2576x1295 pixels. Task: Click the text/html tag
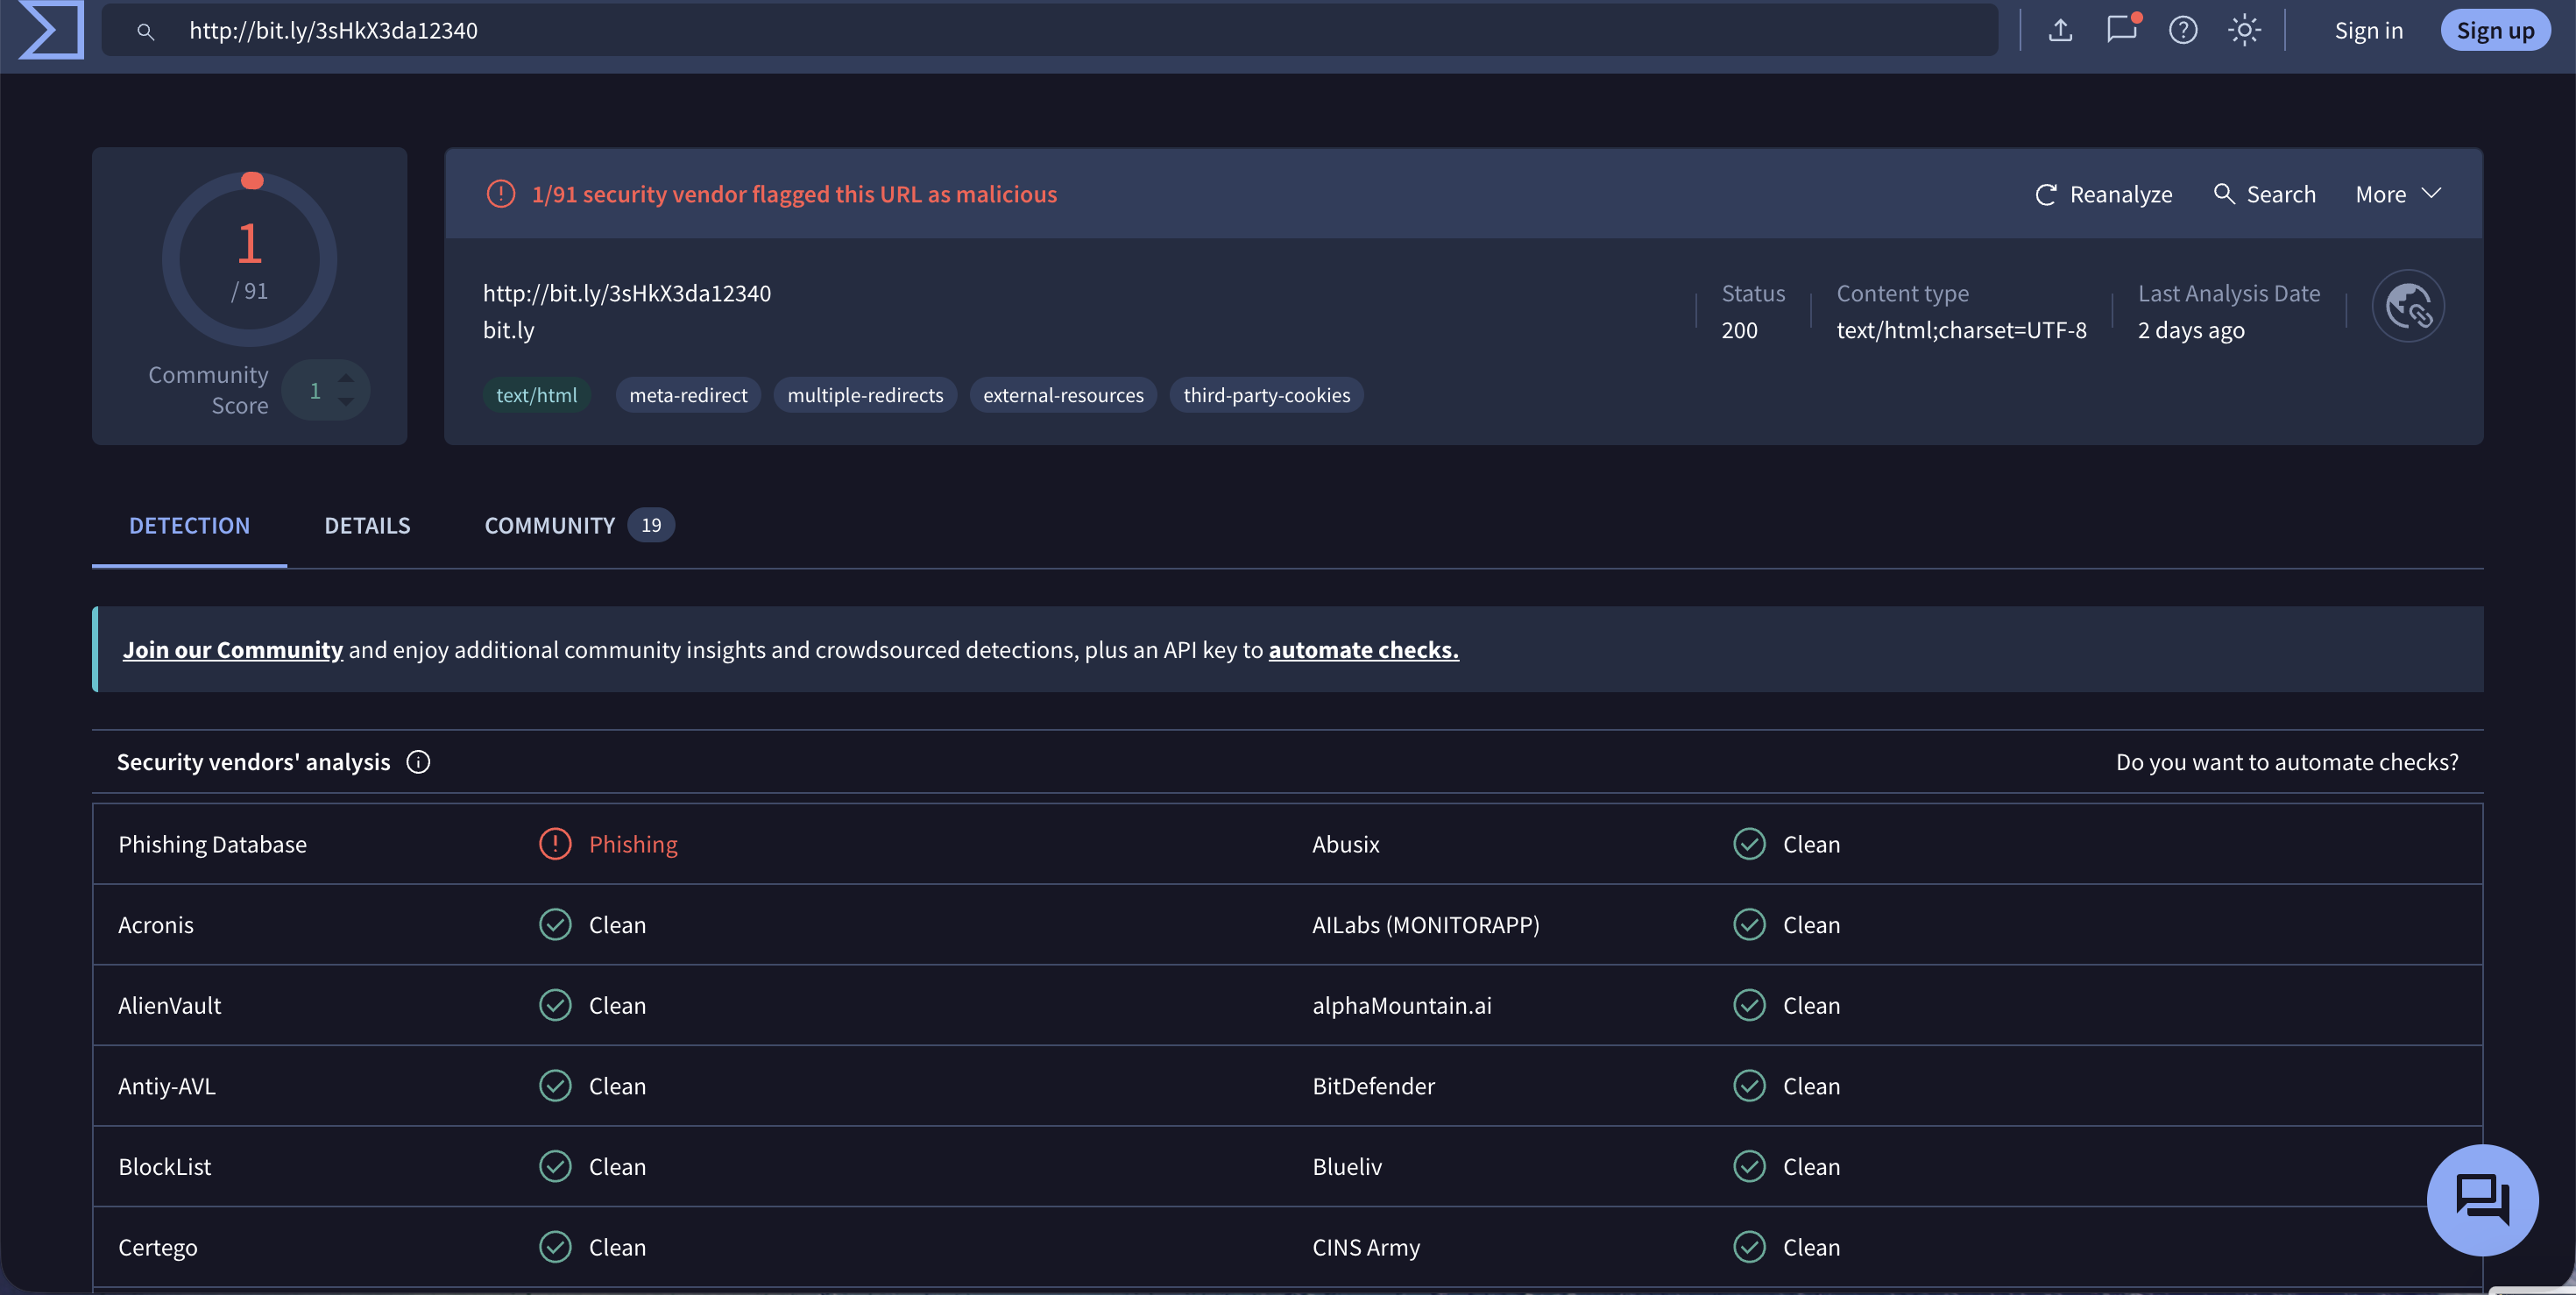click(x=537, y=395)
